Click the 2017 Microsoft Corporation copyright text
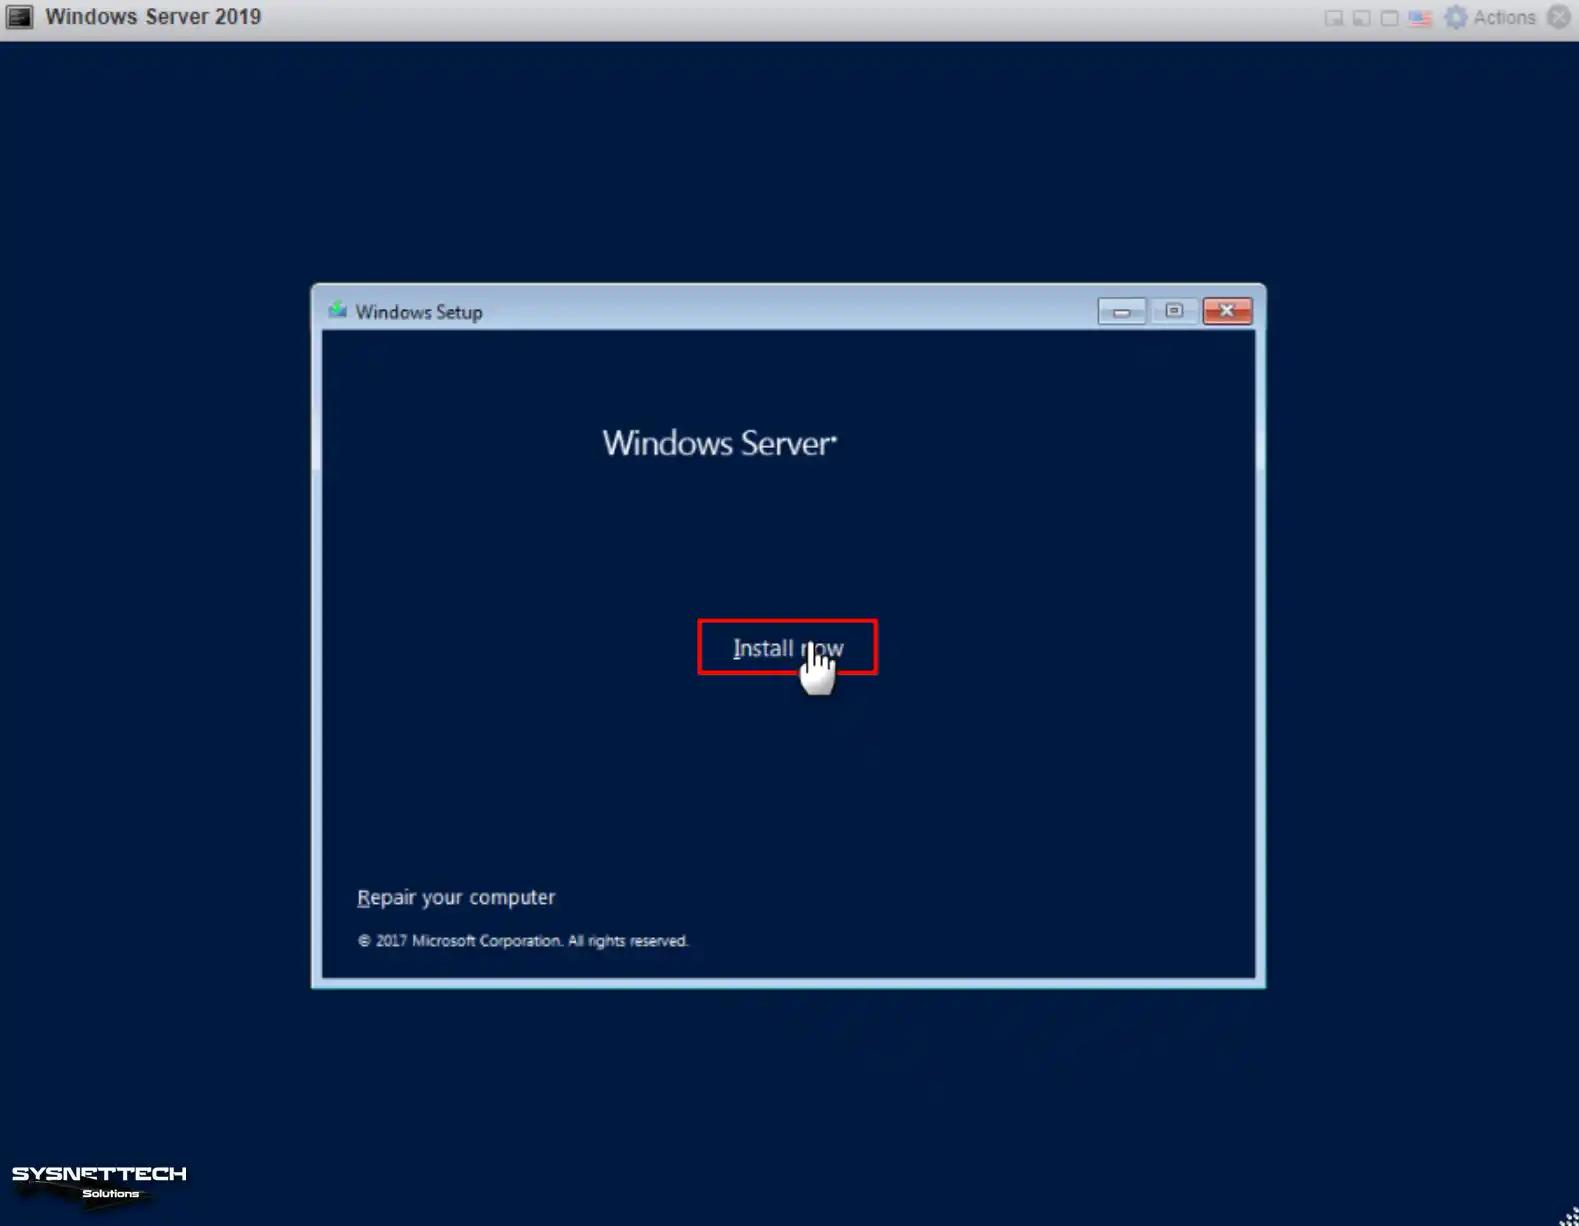Screen dimensions: 1579x1226 [523, 941]
